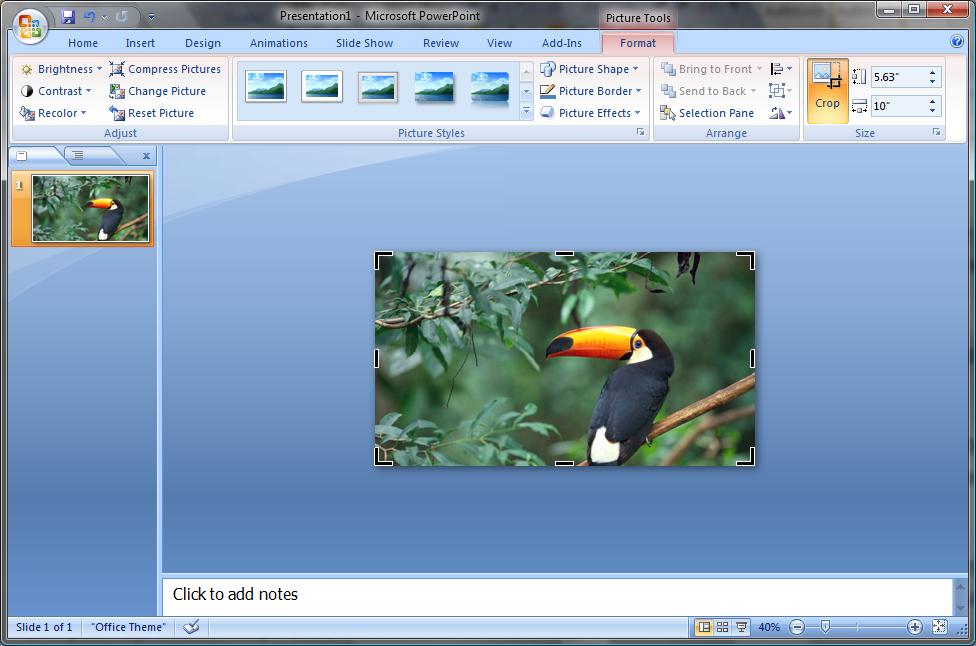Open the Picture Effects dropdown

coord(590,113)
